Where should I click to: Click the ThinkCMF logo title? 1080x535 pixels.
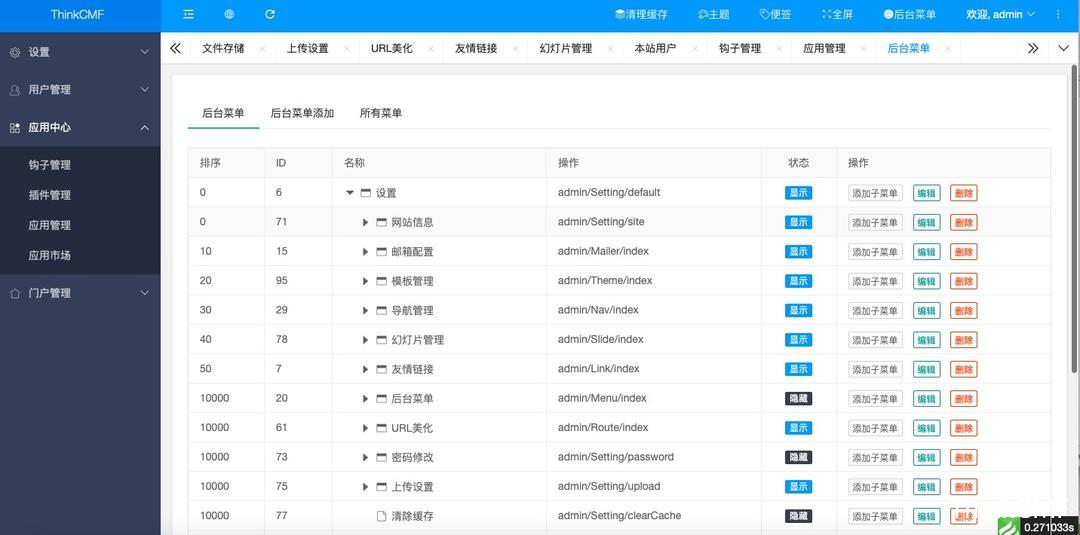(77, 14)
